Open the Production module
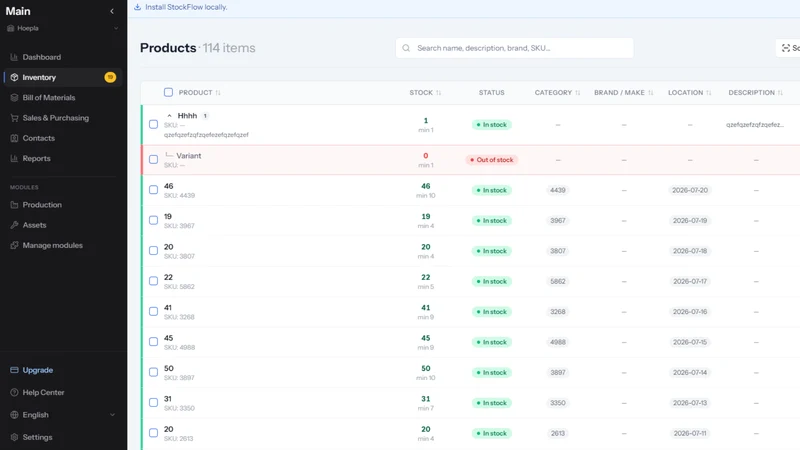This screenshot has width=800, height=450. tap(62, 205)
